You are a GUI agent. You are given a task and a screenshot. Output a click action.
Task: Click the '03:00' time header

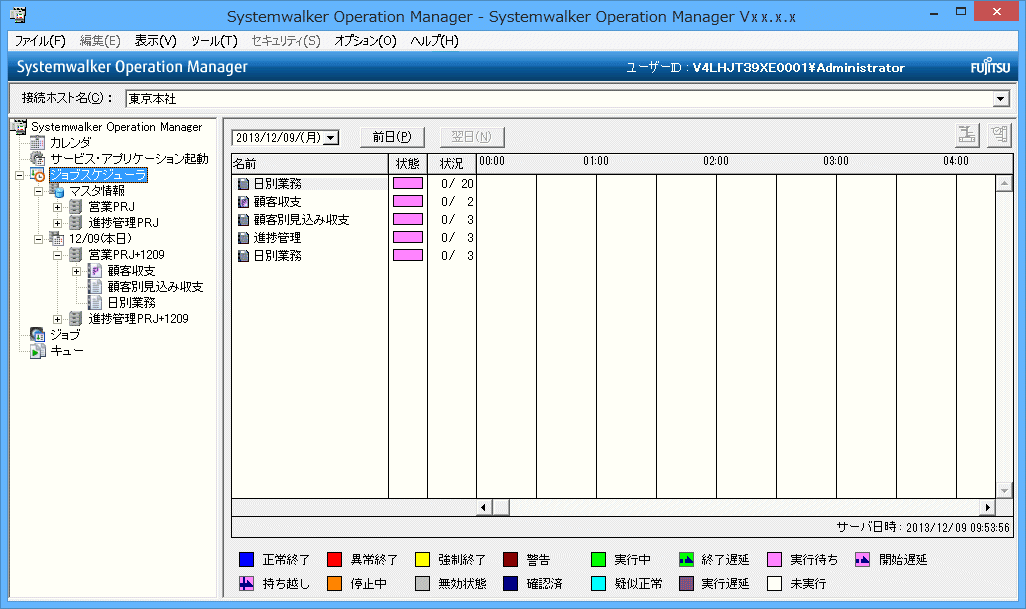pos(836,161)
